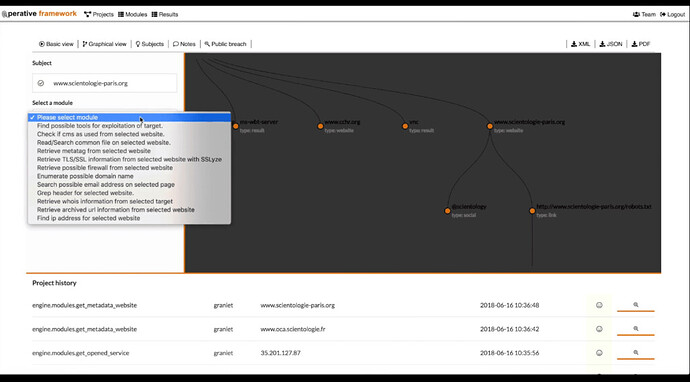Choose 'Enumerate possible domain name' option
Image resolution: width=690 pixels, height=382 pixels.
pyautogui.click(x=129, y=176)
